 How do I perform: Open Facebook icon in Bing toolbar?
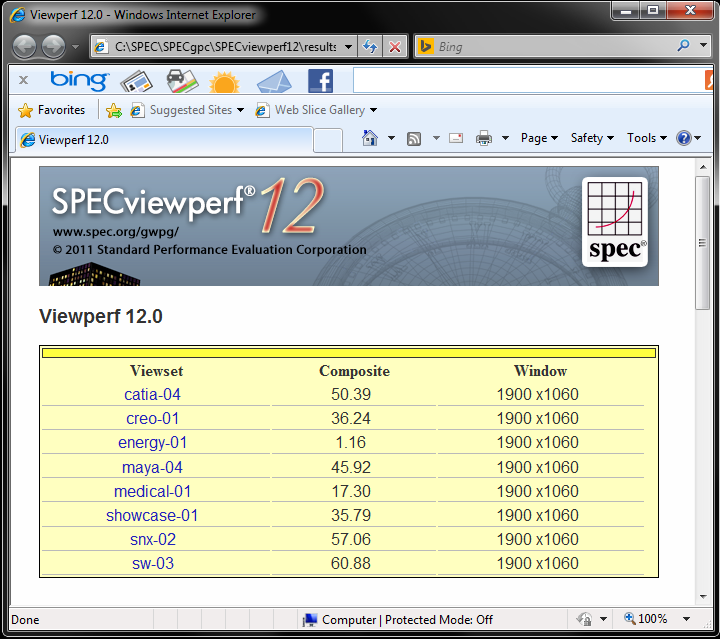(321, 81)
